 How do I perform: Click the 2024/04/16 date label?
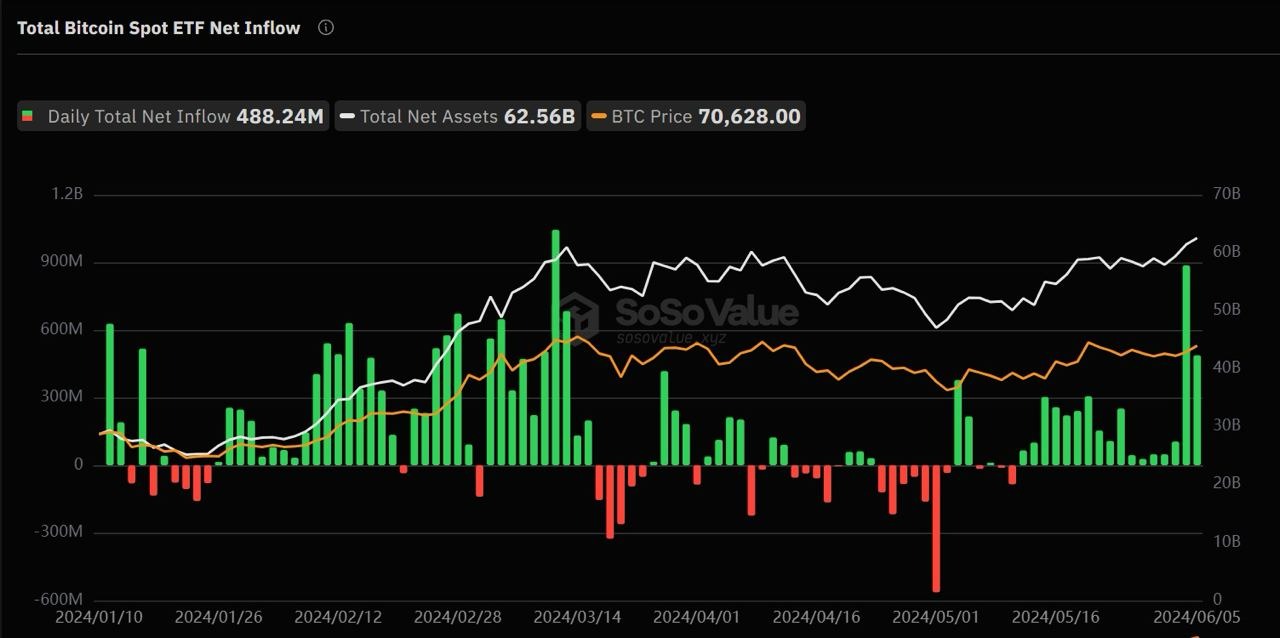click(x=817, y=617)
